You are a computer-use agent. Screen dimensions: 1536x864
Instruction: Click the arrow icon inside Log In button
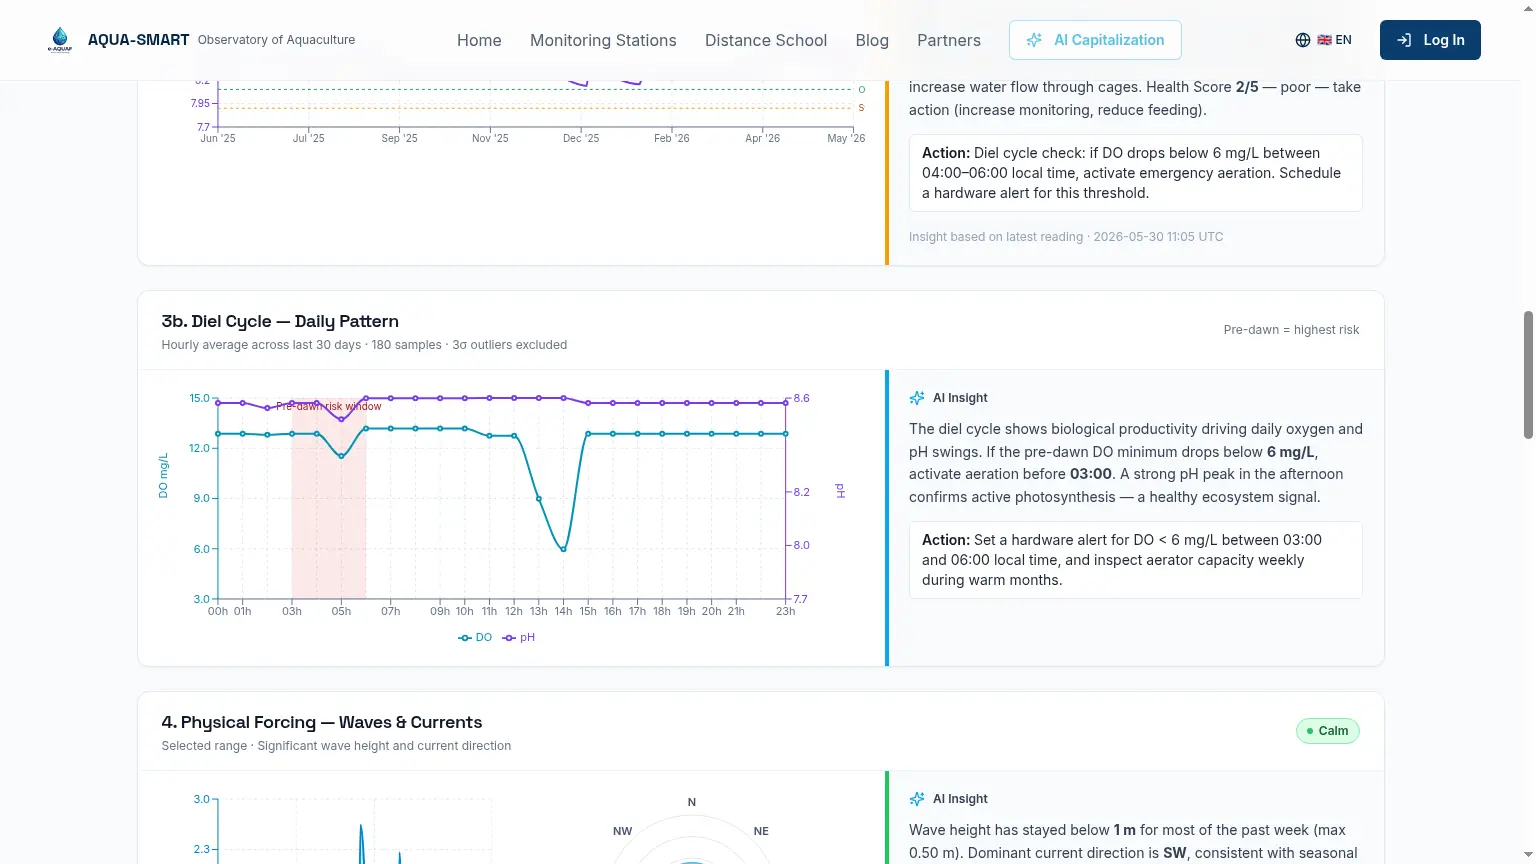point(1404,40)
